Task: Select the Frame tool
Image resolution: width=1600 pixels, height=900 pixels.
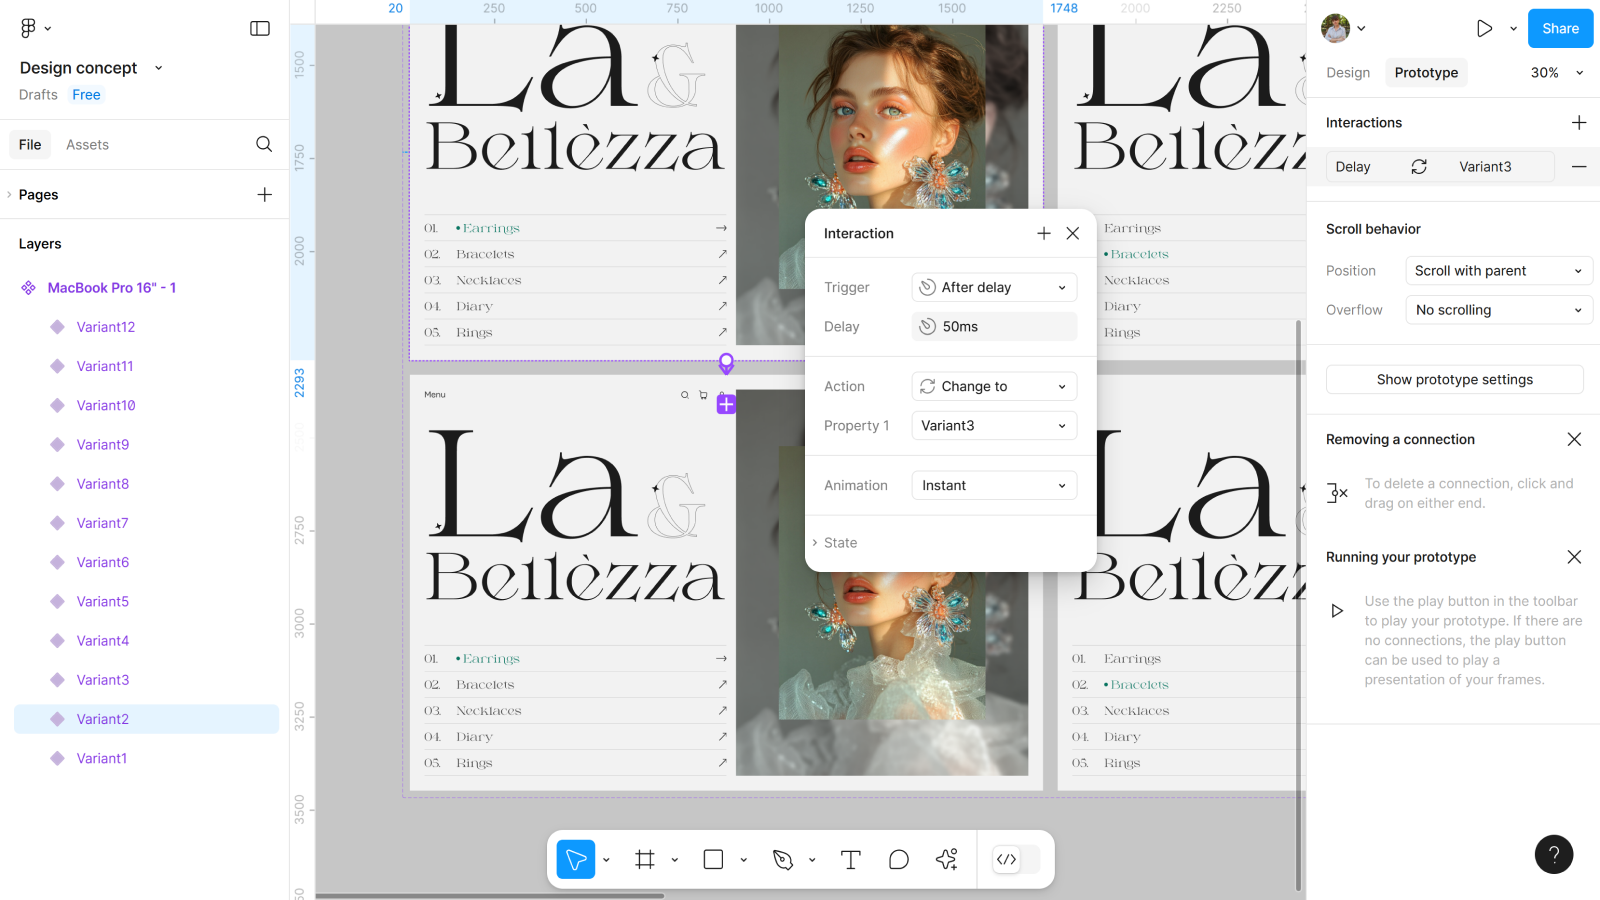Action: (645, 859)
